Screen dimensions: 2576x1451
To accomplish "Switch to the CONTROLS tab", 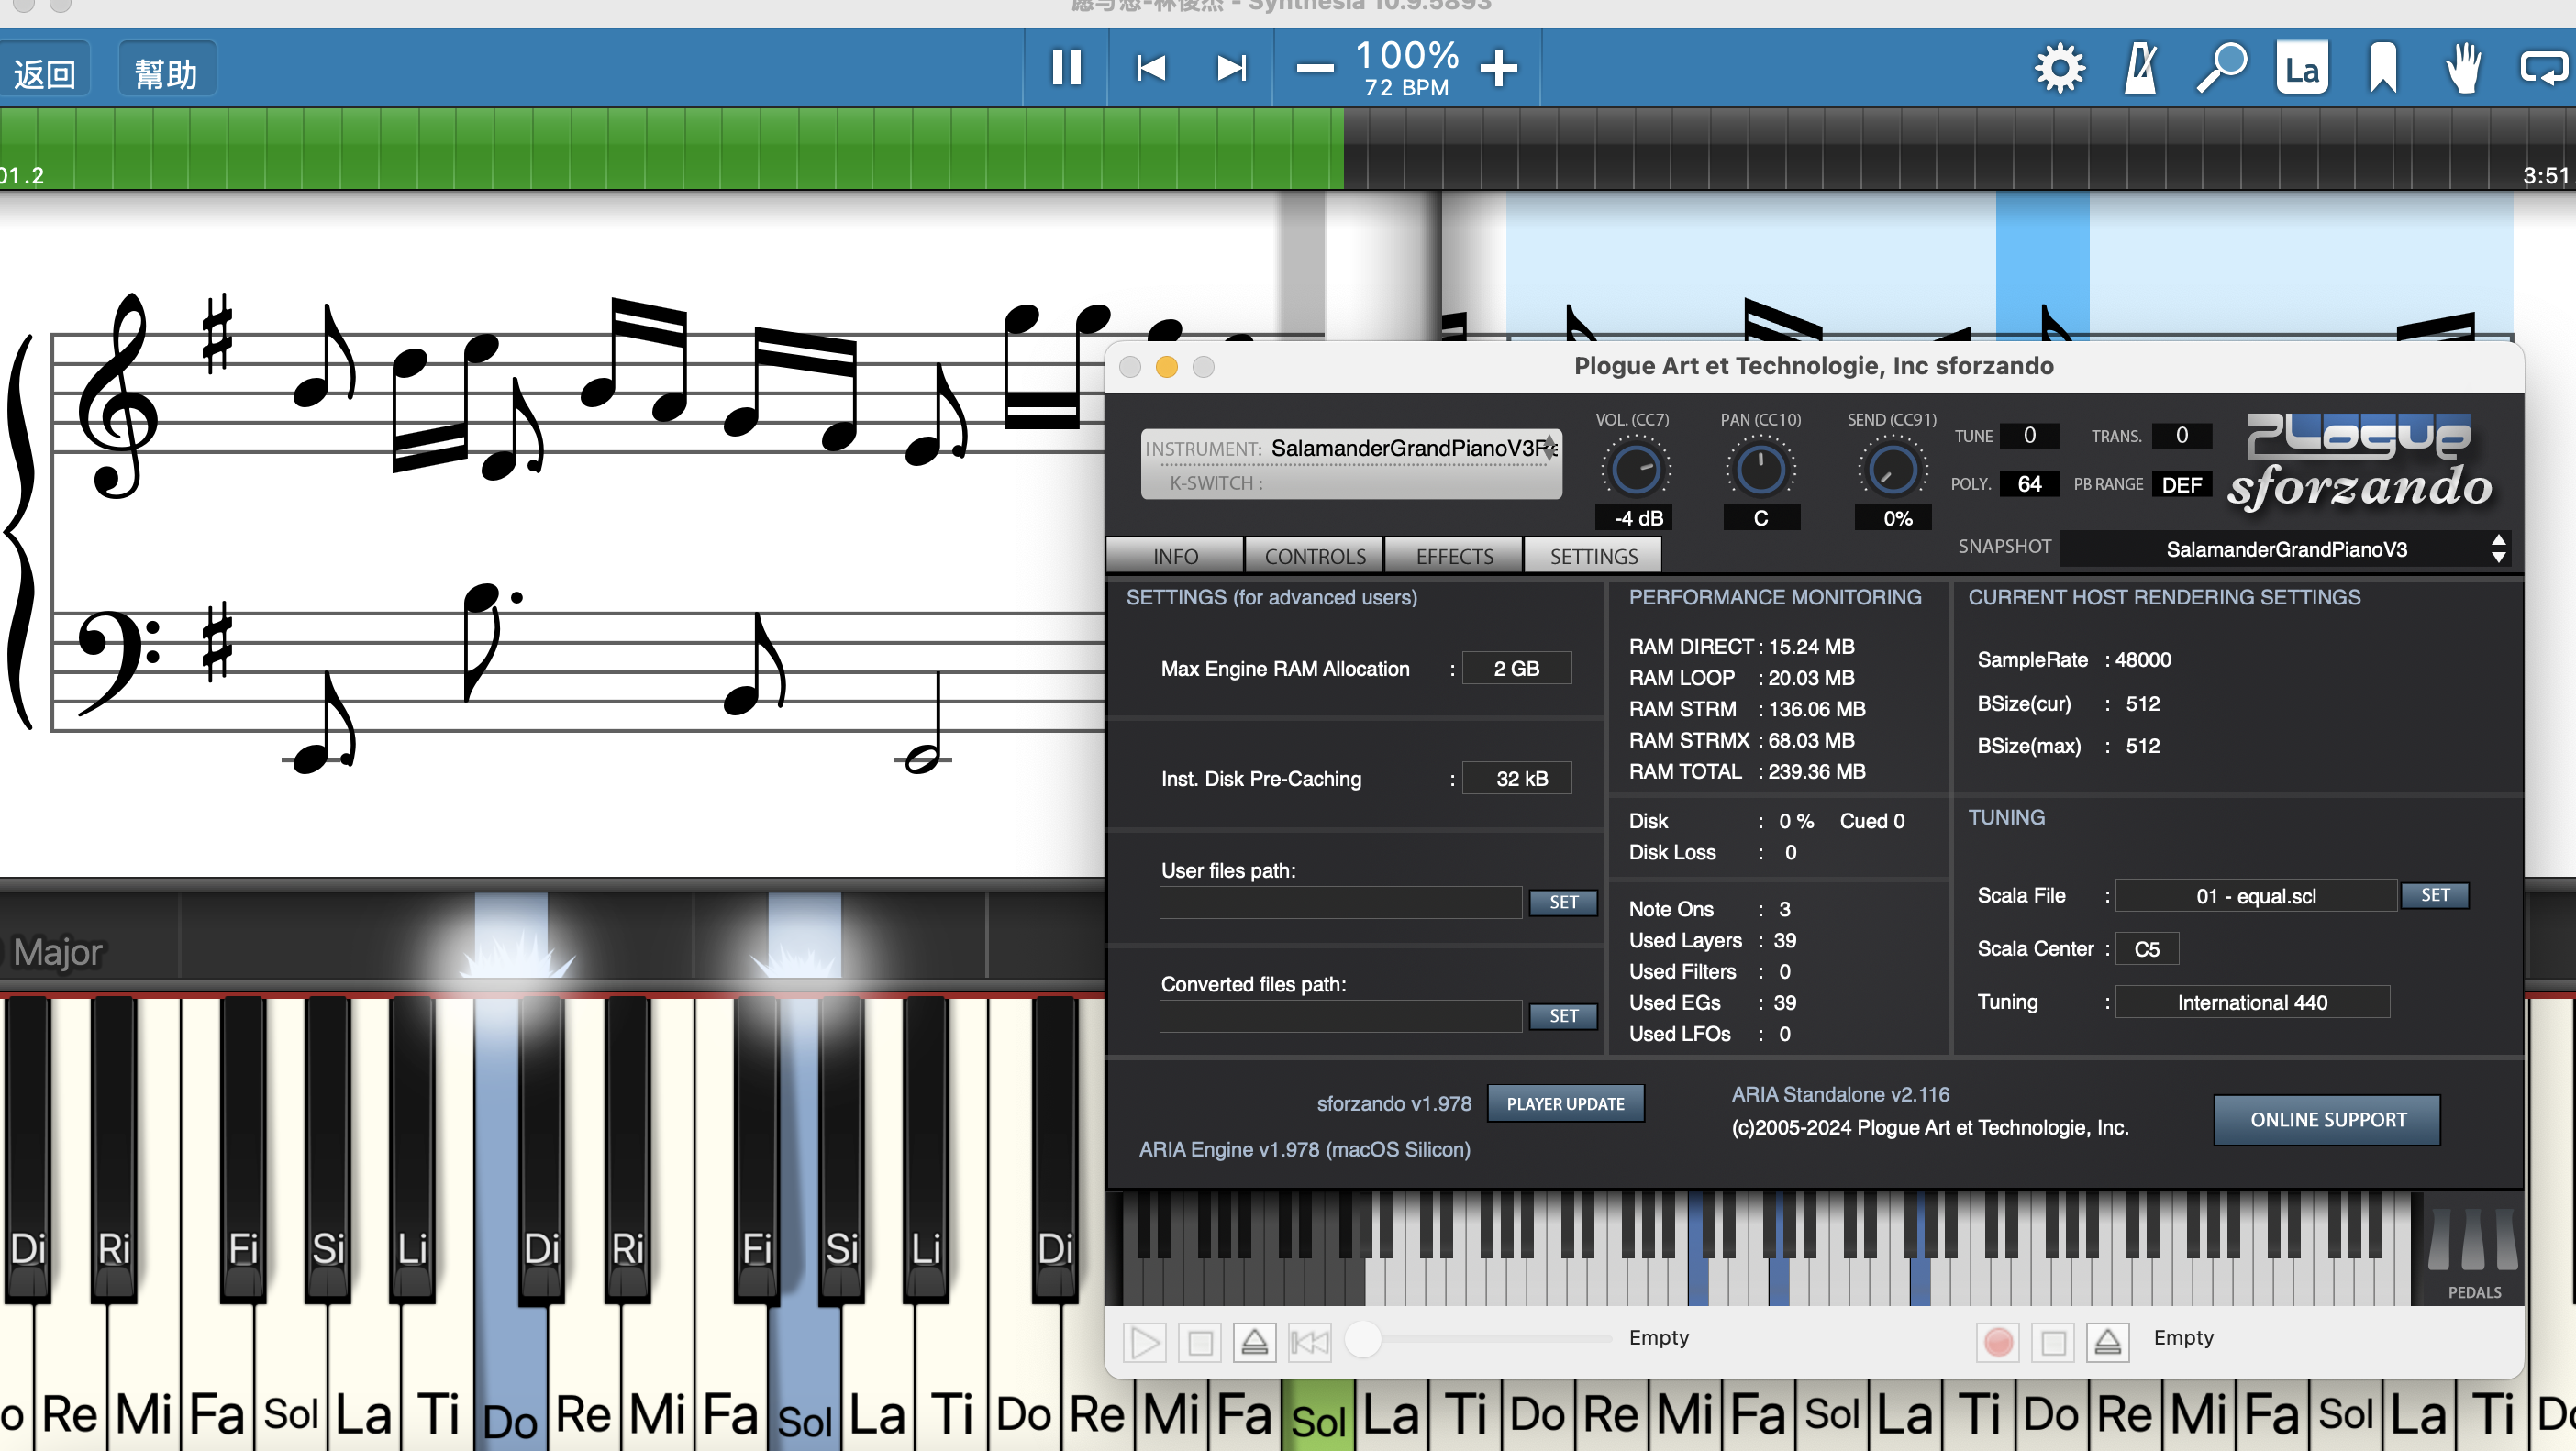I will pyautogui.click(x=1314, y=556).
